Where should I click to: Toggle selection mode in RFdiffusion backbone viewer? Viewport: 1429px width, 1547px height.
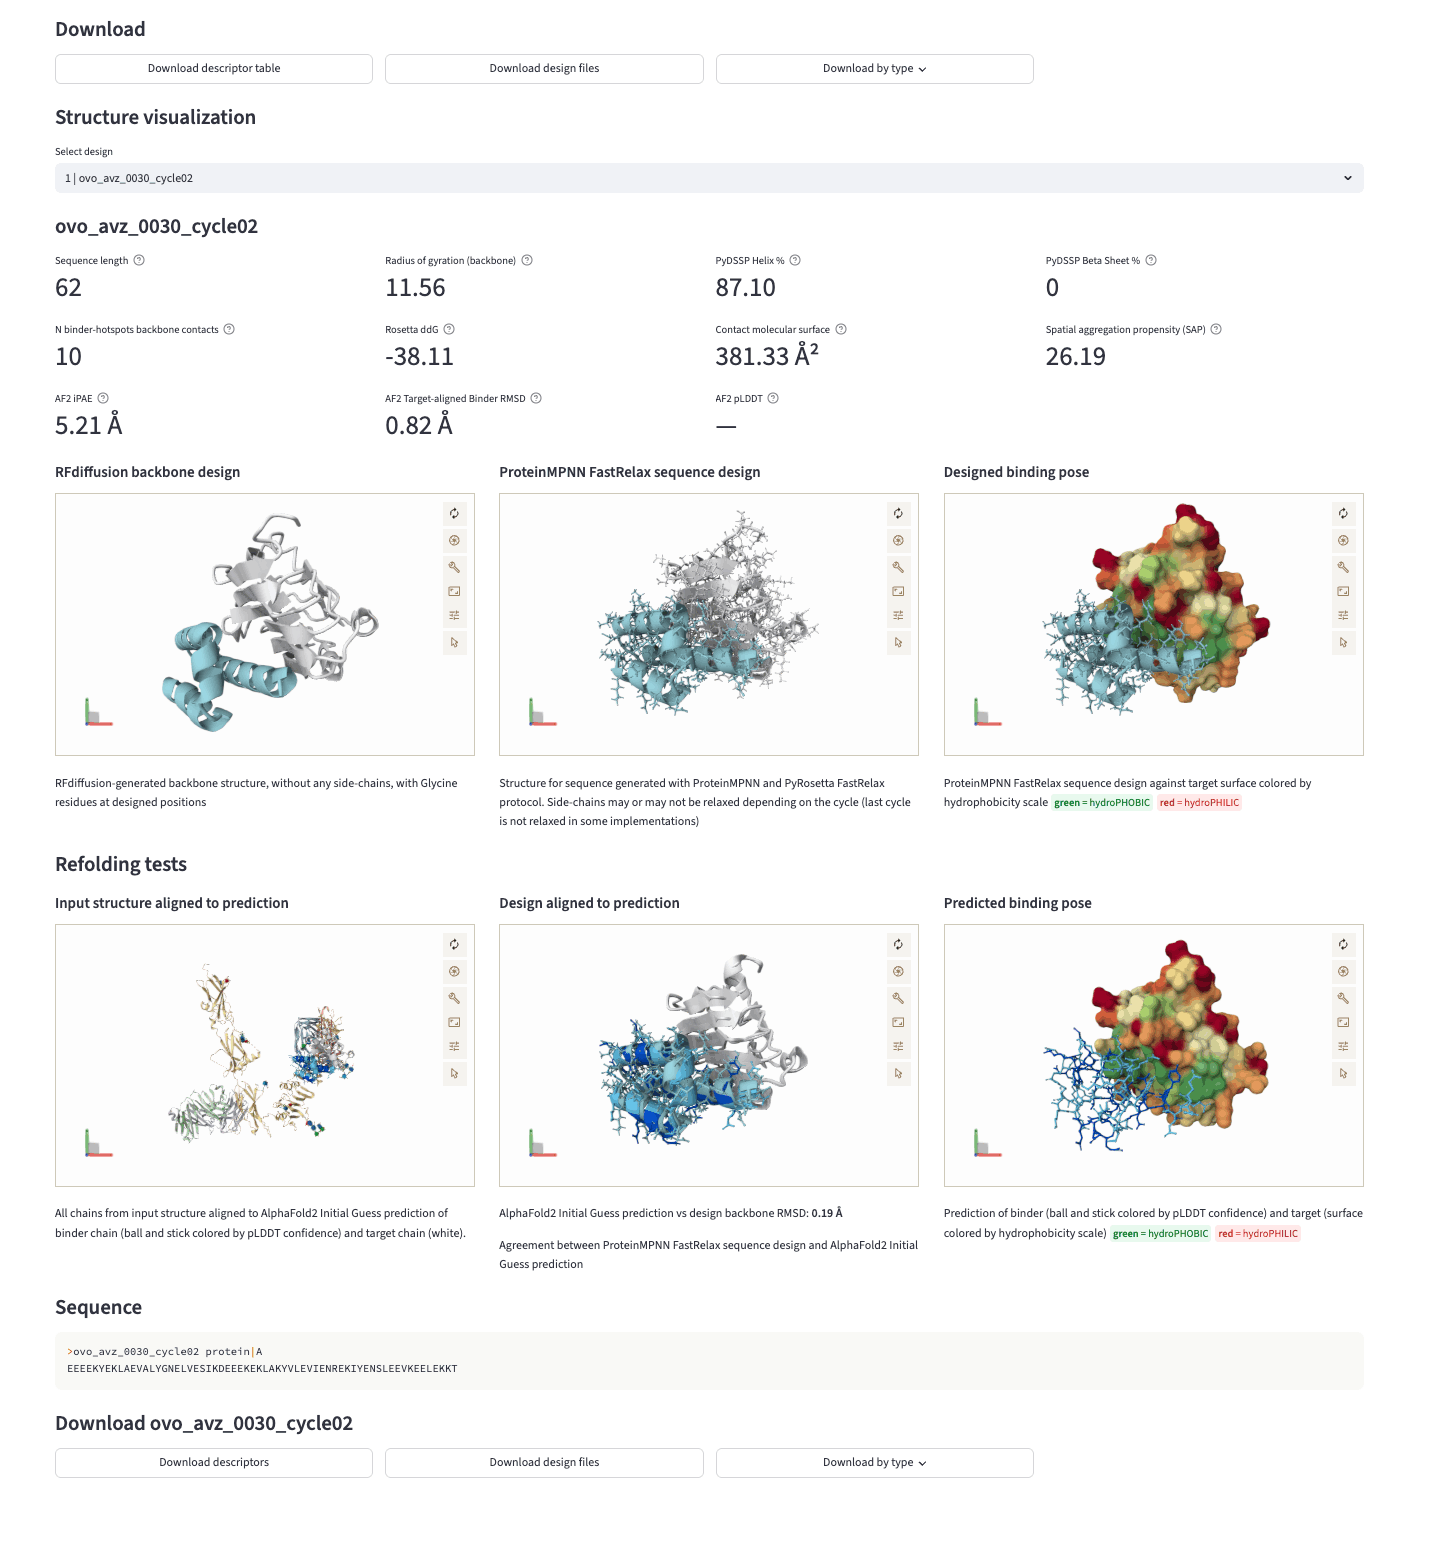pyautogui.click(x=454, y=642)
